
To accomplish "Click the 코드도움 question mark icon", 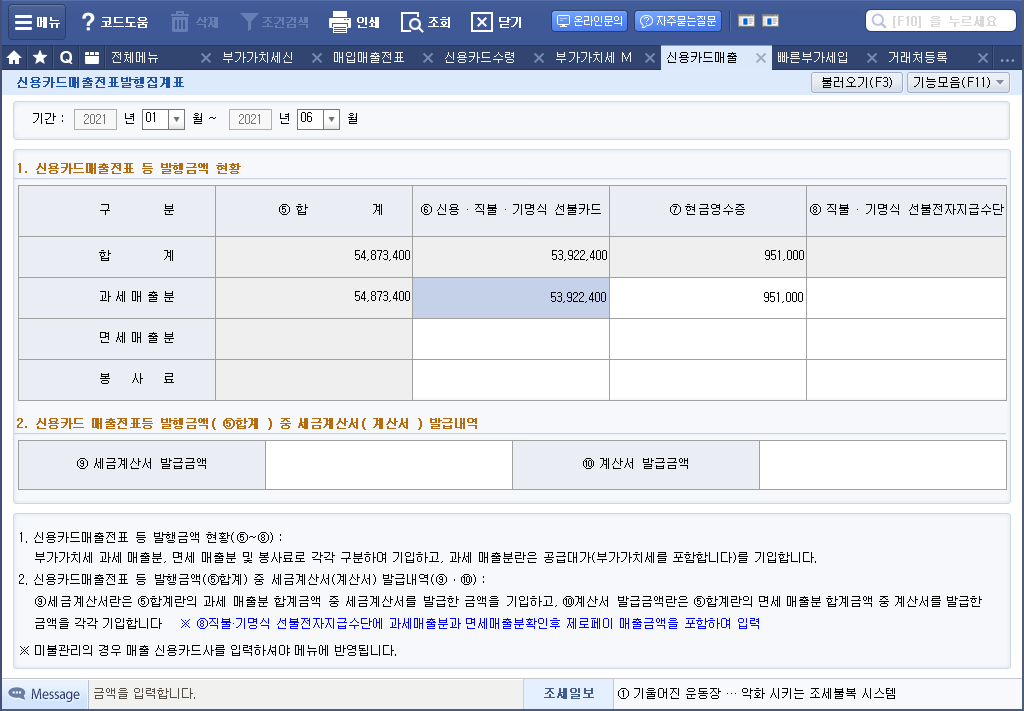I will (88, 21).
